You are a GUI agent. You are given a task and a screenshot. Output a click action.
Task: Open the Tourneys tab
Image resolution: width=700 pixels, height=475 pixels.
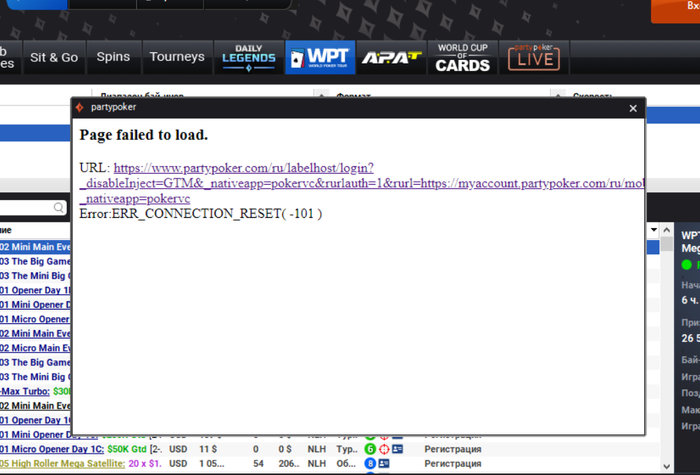[x=177, y=57]
